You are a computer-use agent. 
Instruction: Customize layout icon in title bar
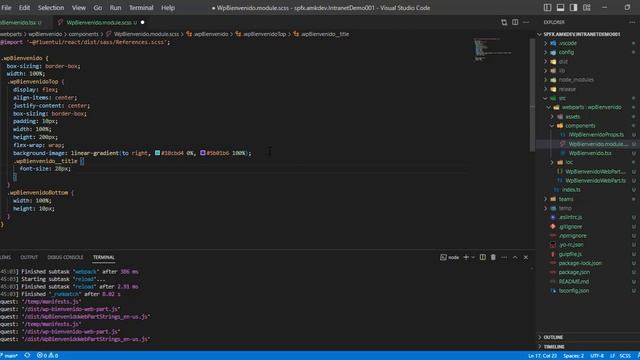587,7
